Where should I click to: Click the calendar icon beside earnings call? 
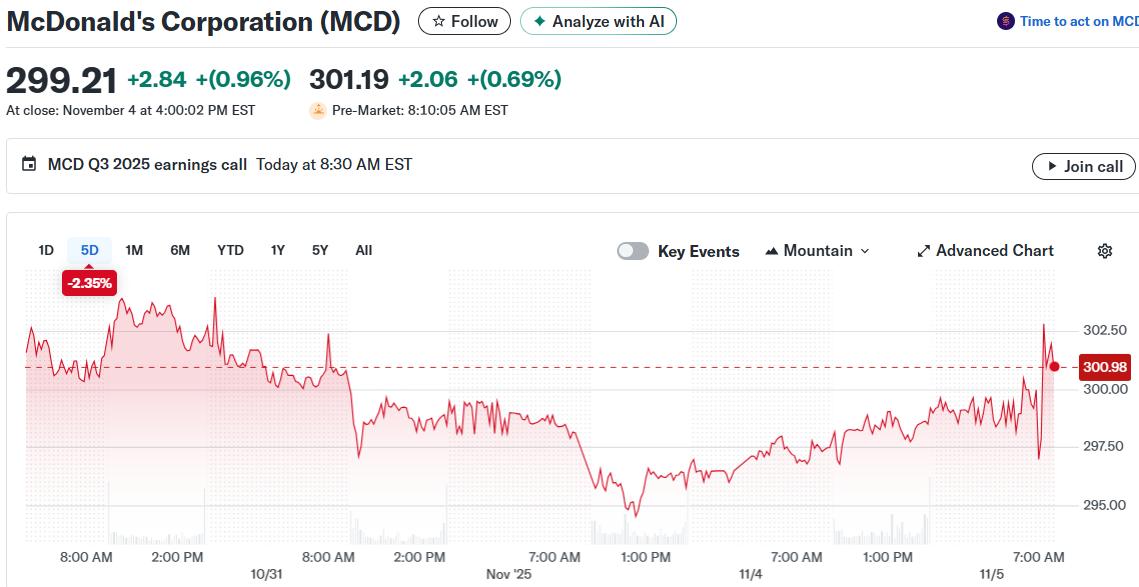click(29, 164)
